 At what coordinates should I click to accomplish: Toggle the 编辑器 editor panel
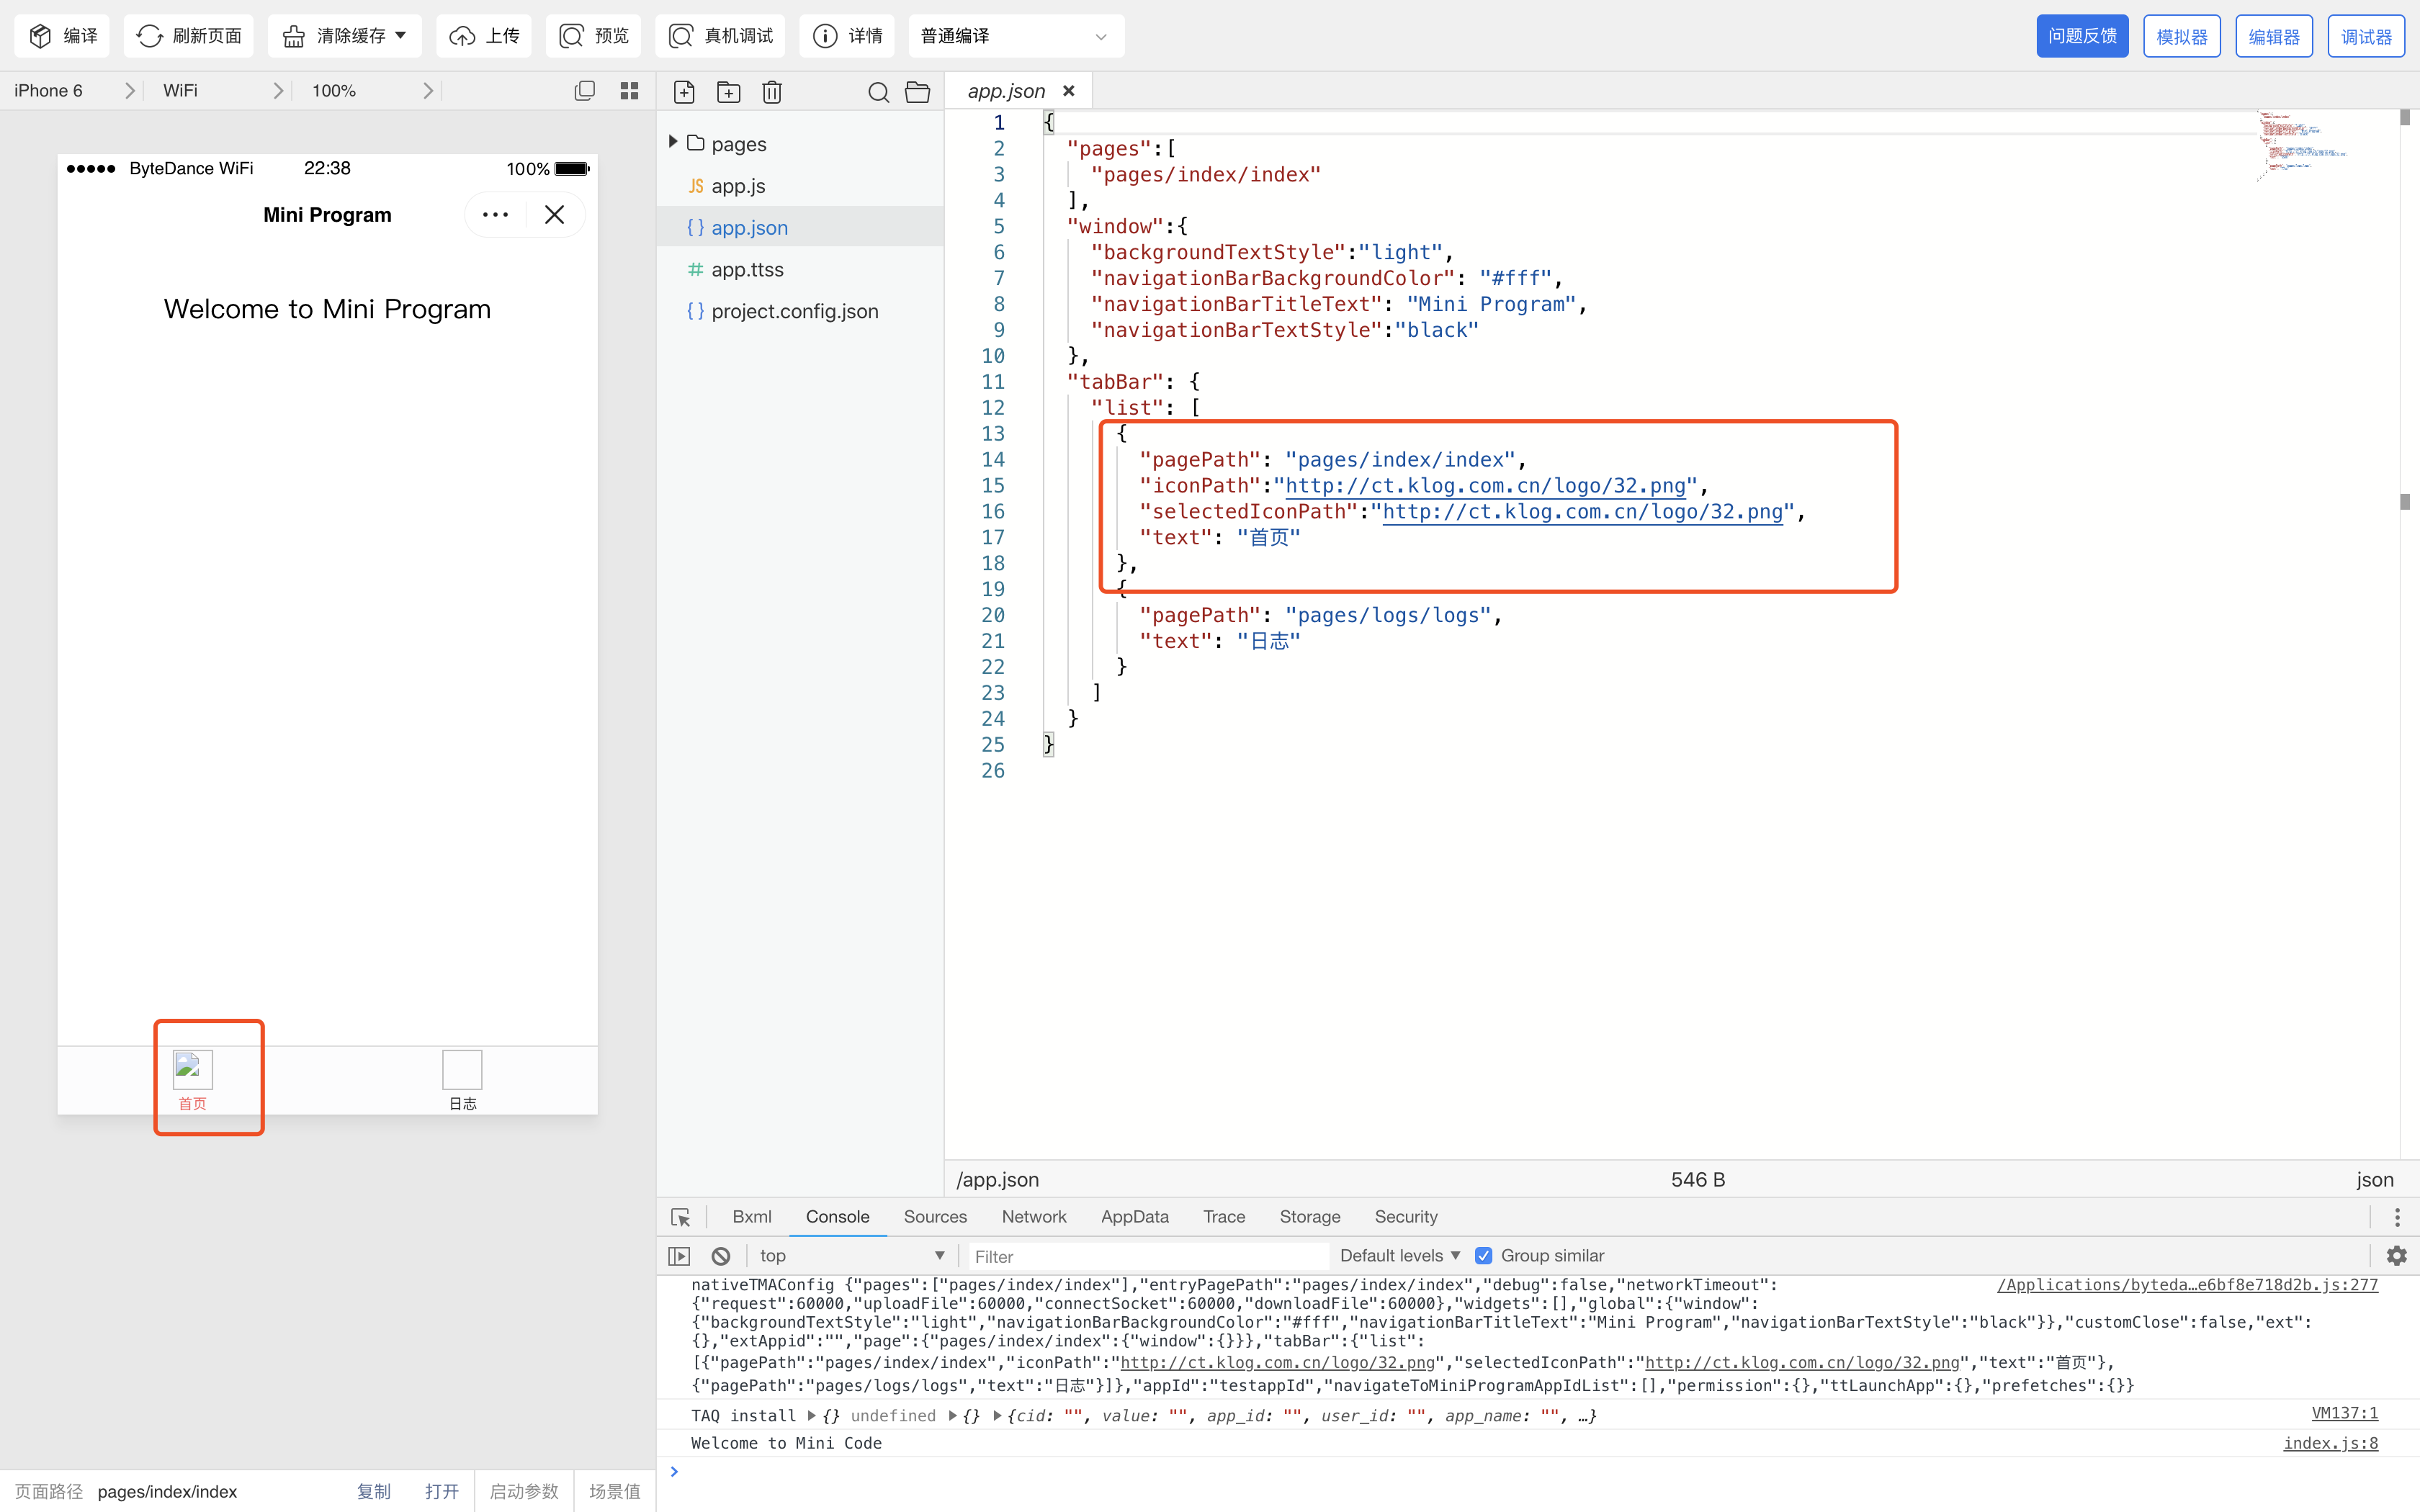click(2274, 36)
